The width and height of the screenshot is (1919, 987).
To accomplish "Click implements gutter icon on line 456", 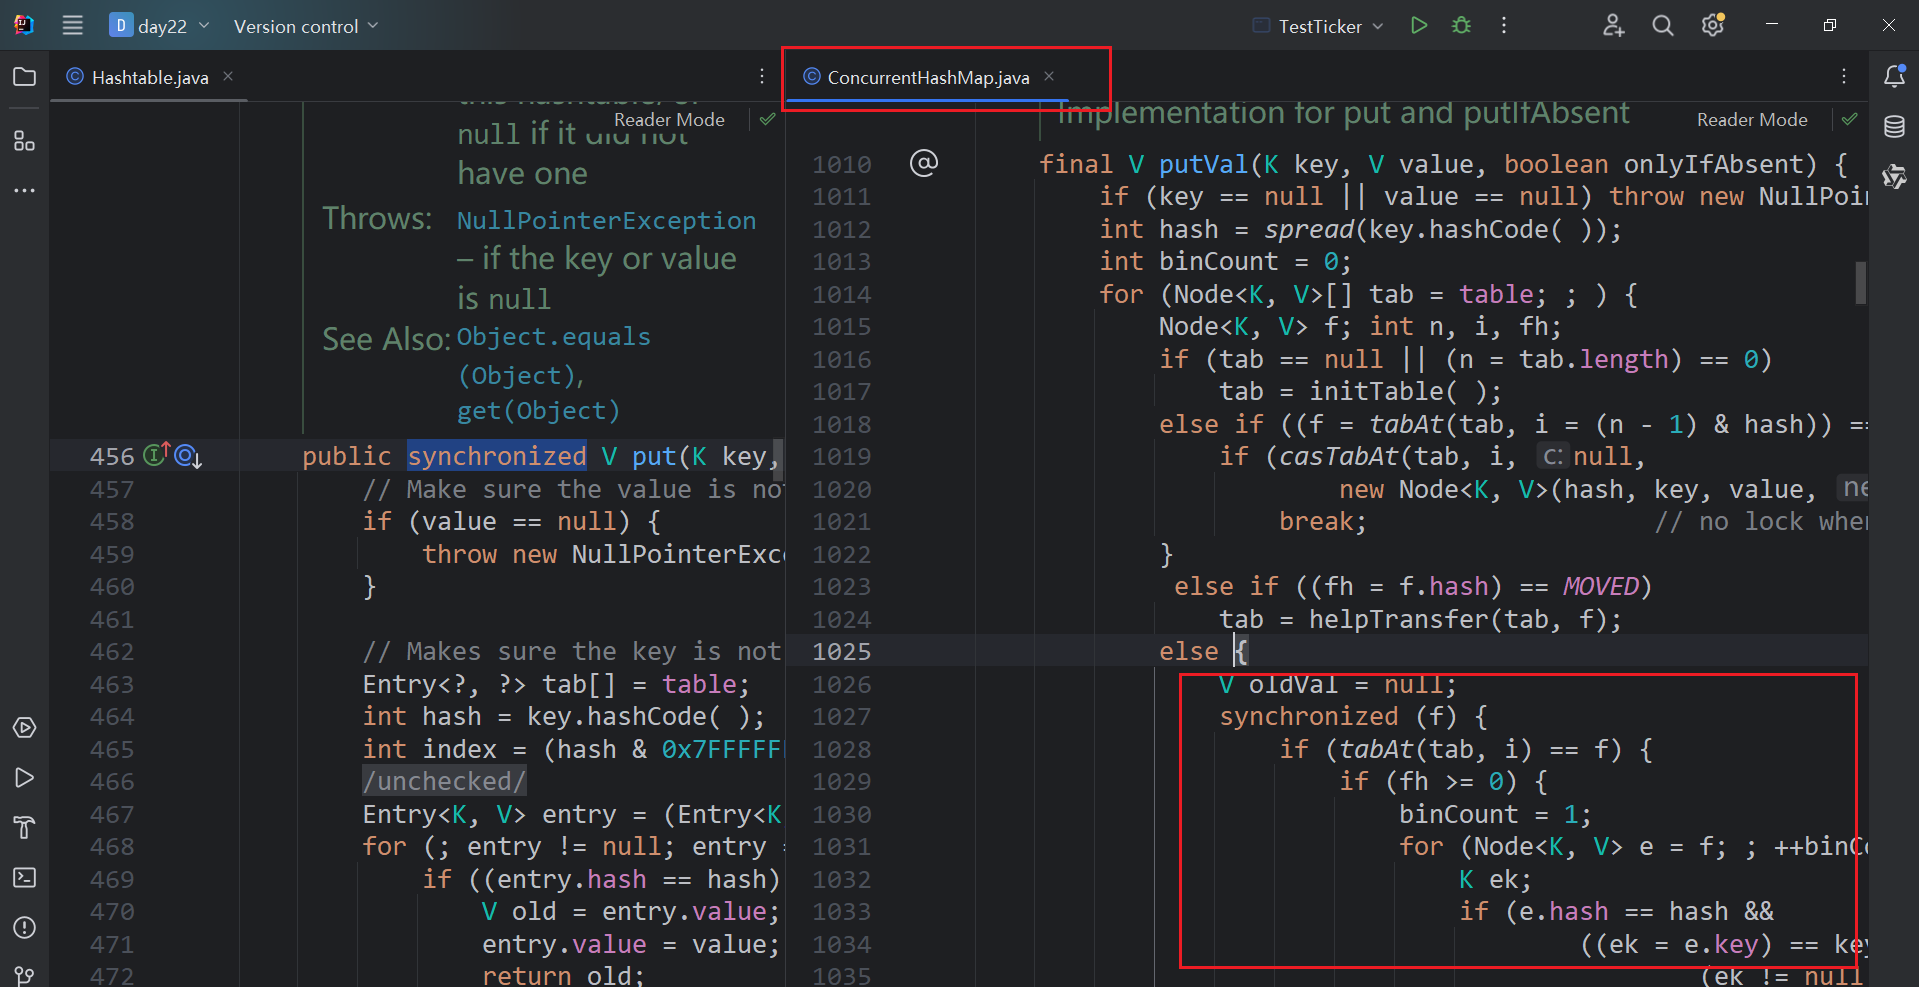I will pyautogui.click(x=156, y=455).
